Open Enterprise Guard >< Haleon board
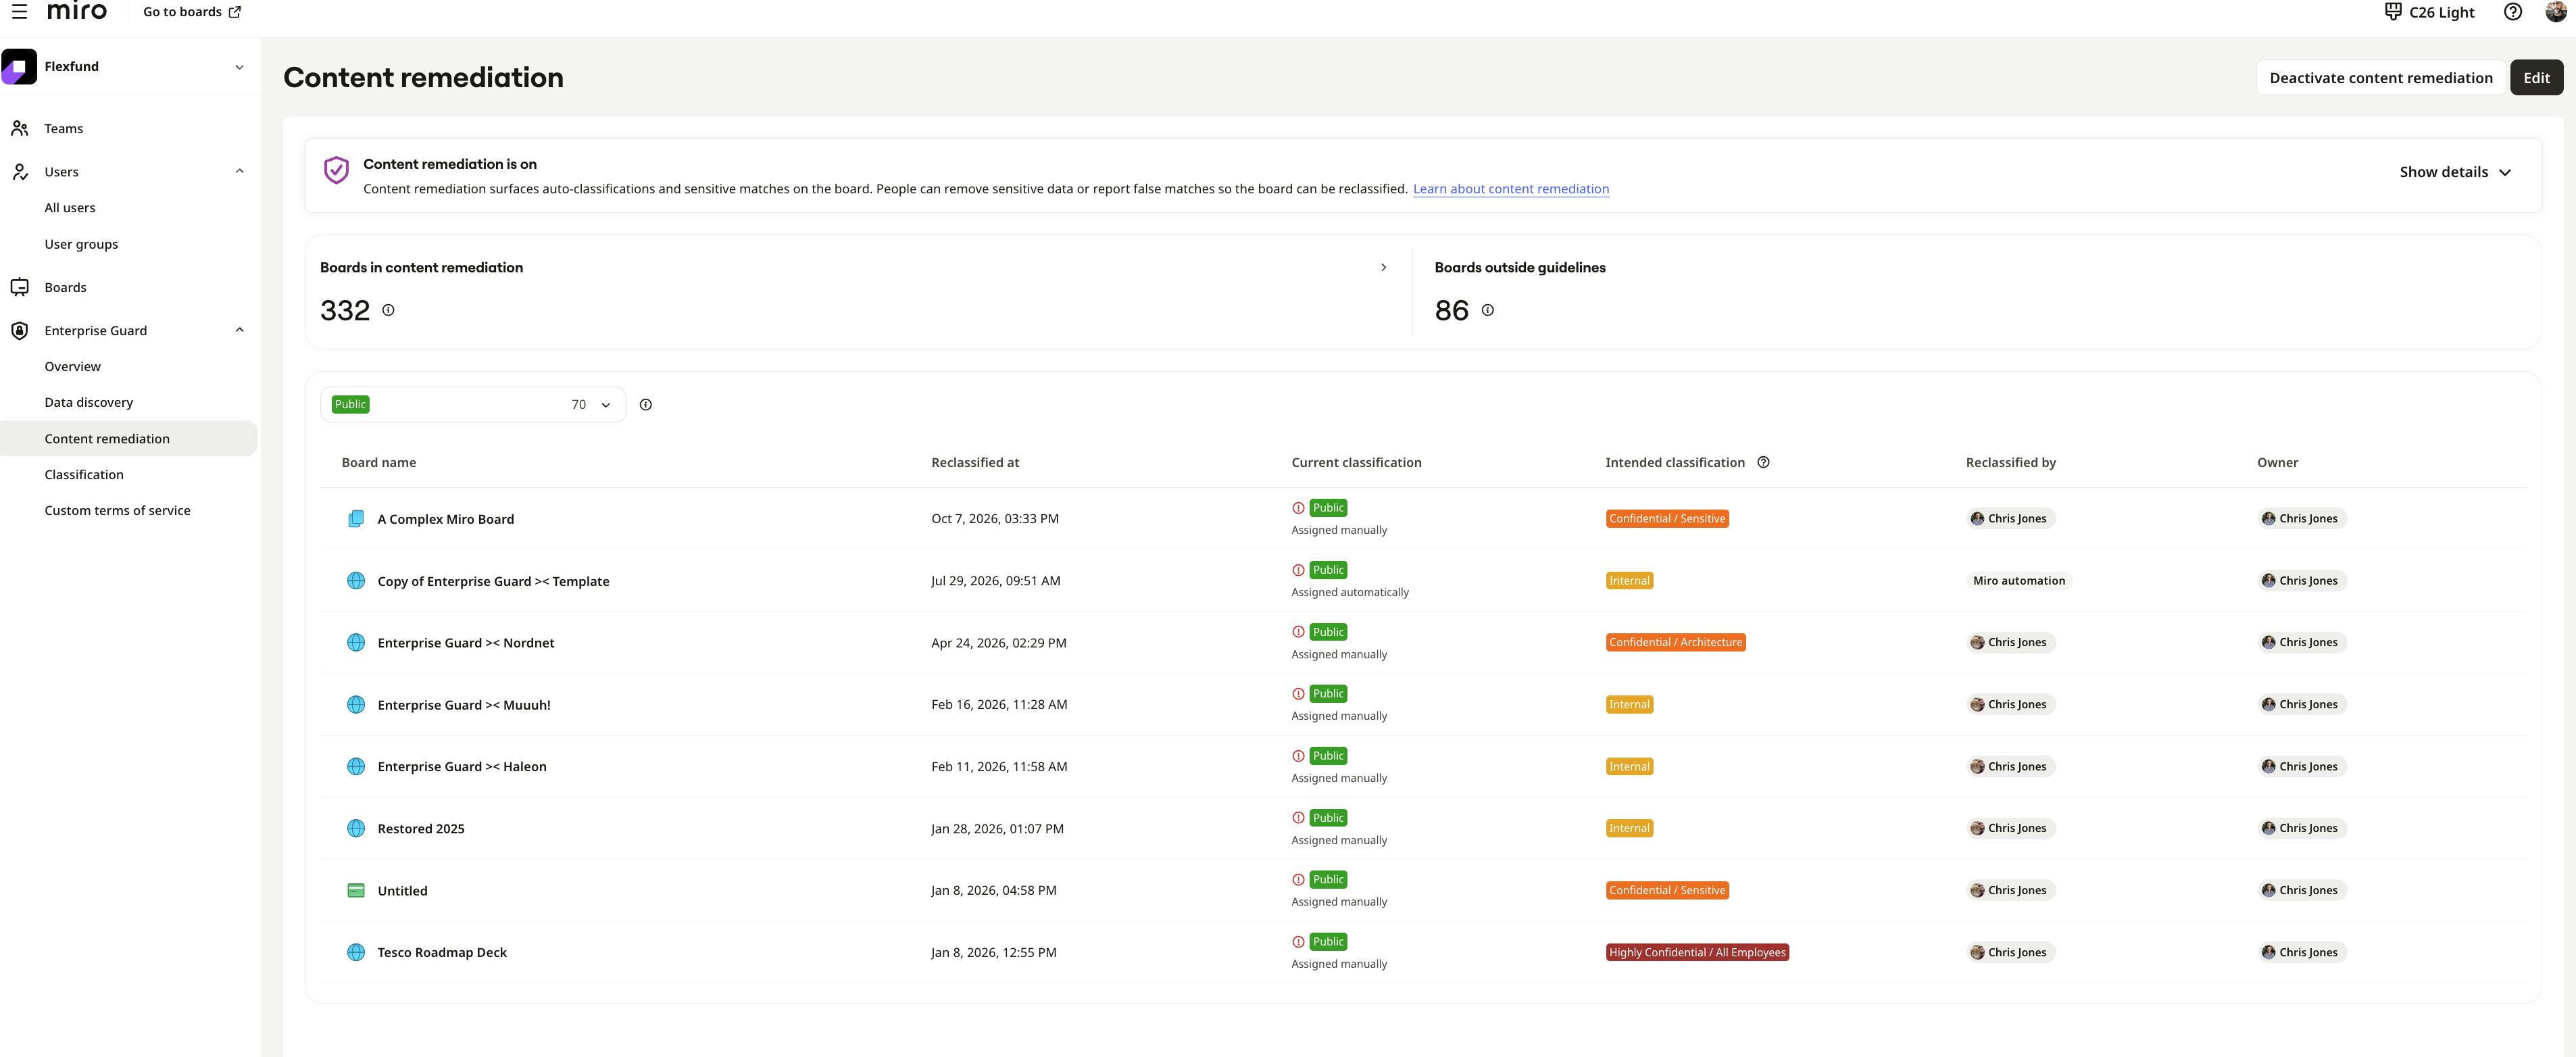The image size is (2576, 1057). click(461, 767)
